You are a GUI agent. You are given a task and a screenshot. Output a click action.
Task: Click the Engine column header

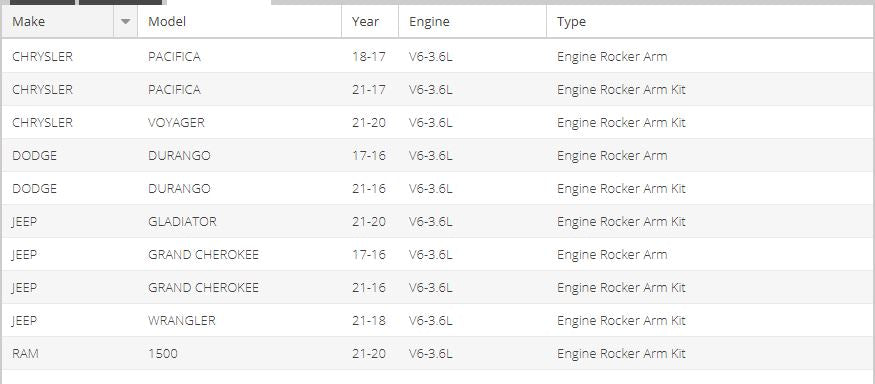pyautogui.click(x=473, y=22)
